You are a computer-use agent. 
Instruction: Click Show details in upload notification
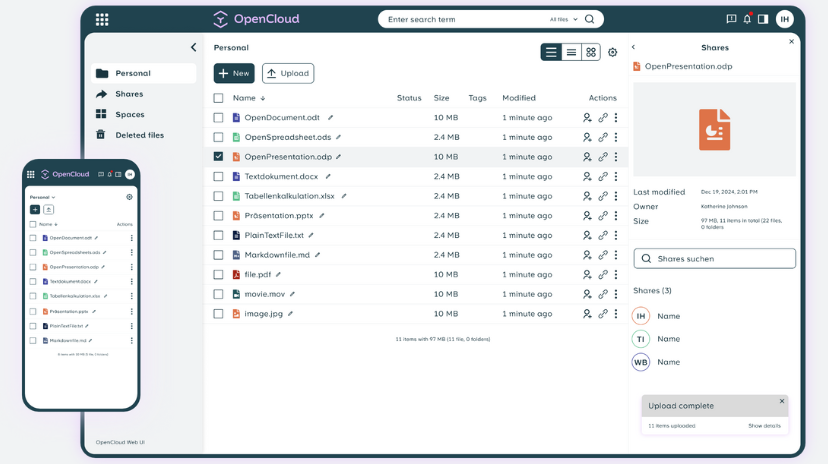click(764, 426)
